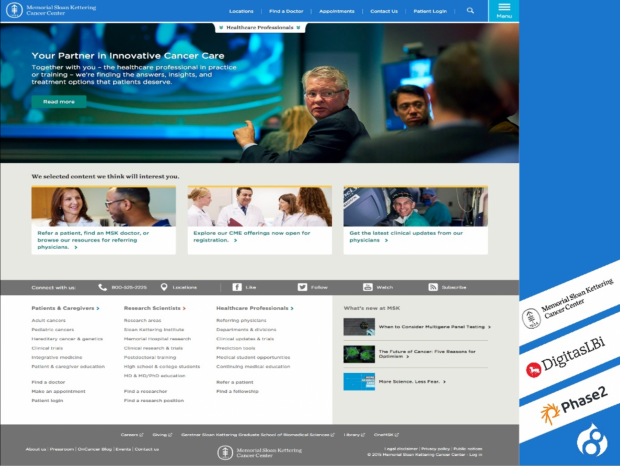
Task: Open Sloan Kettering Institute link
Action: (x=154, y=330)
